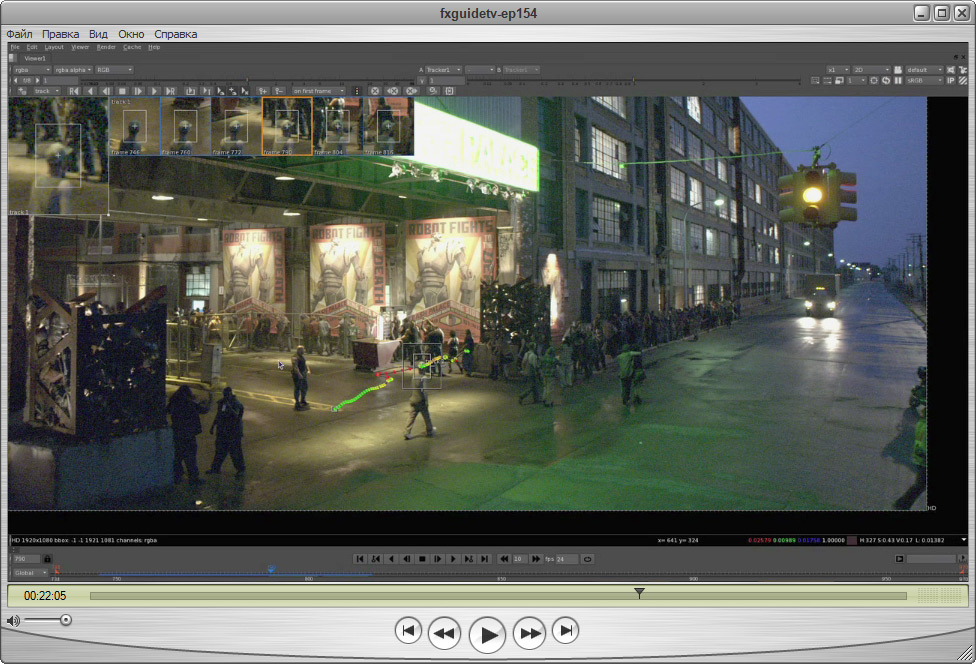Click the 00:22:05 time display

(x=45, y=596)
